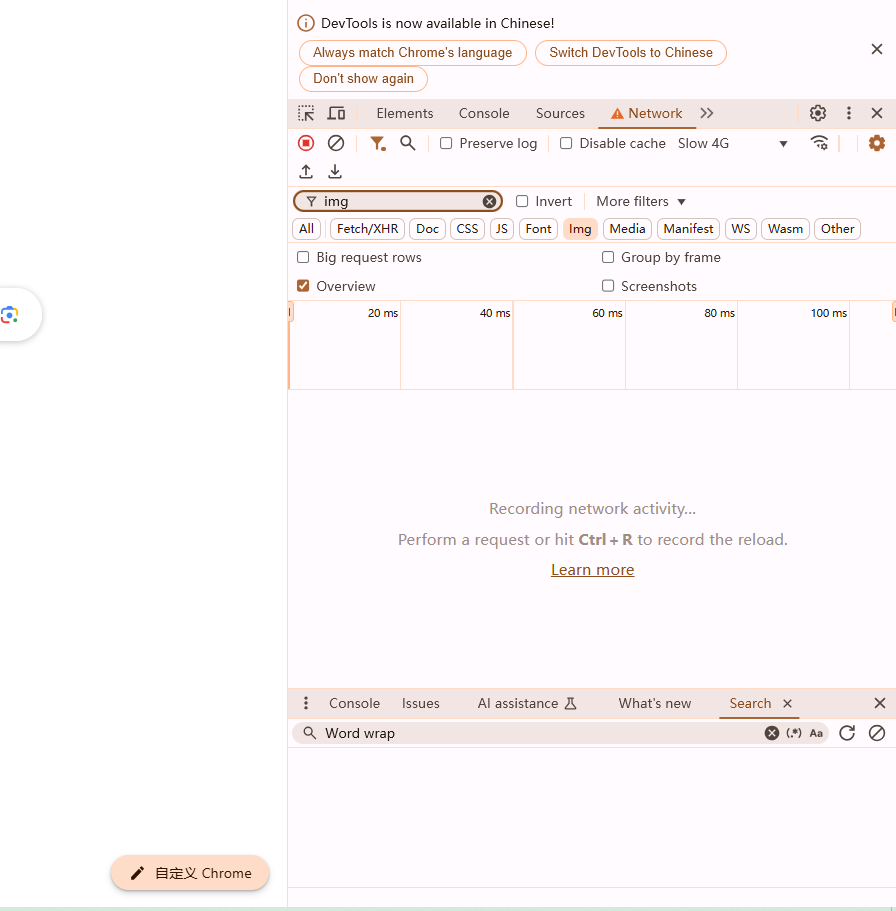Open the Learn more link
The image size is (896, 911).
[592, 570]
